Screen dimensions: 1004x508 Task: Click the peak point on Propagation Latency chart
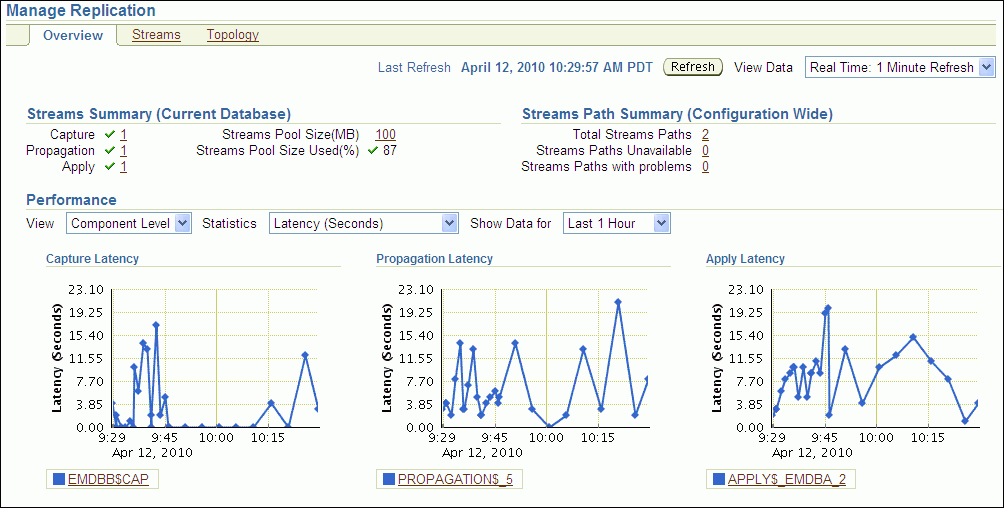(x=618, y=301)
